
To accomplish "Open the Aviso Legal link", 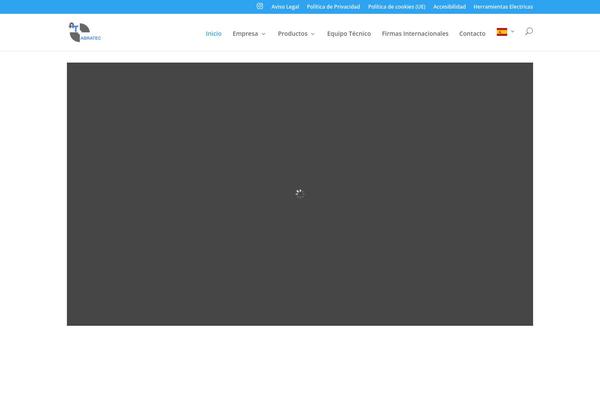I will coord(285,6).
